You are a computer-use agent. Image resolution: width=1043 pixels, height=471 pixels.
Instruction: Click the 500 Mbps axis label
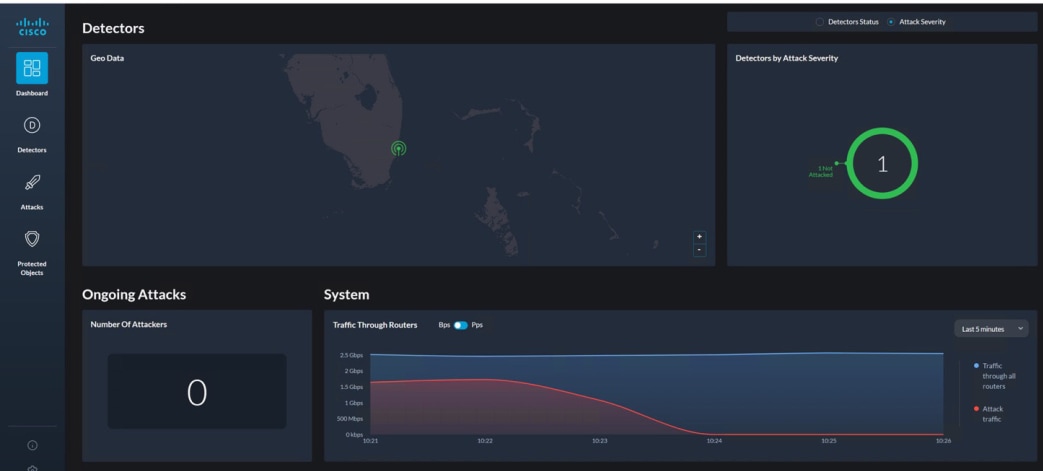pyautogui.click(x=350, y=418)
